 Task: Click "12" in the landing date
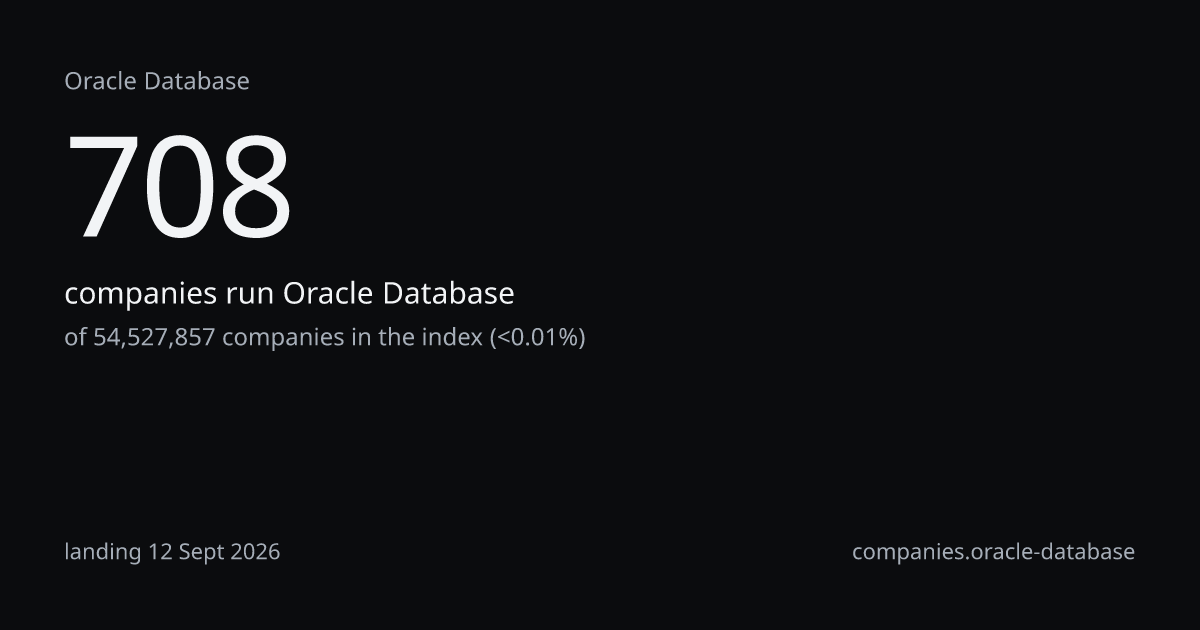coord(161,552)
